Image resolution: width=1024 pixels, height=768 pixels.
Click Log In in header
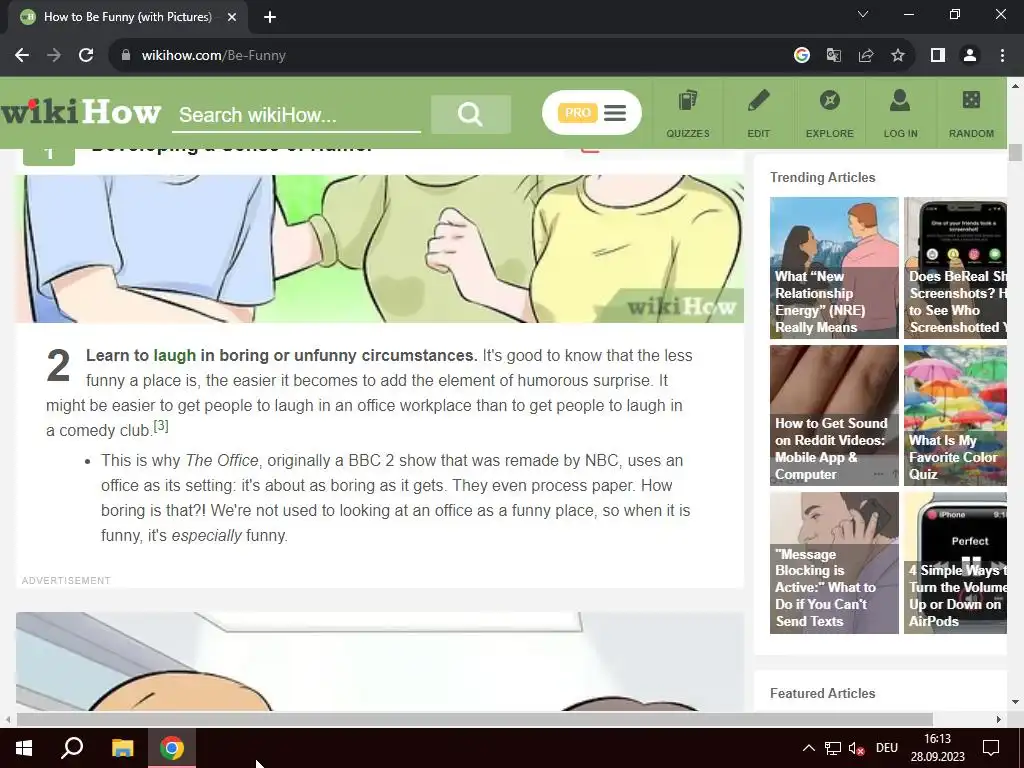901,113
